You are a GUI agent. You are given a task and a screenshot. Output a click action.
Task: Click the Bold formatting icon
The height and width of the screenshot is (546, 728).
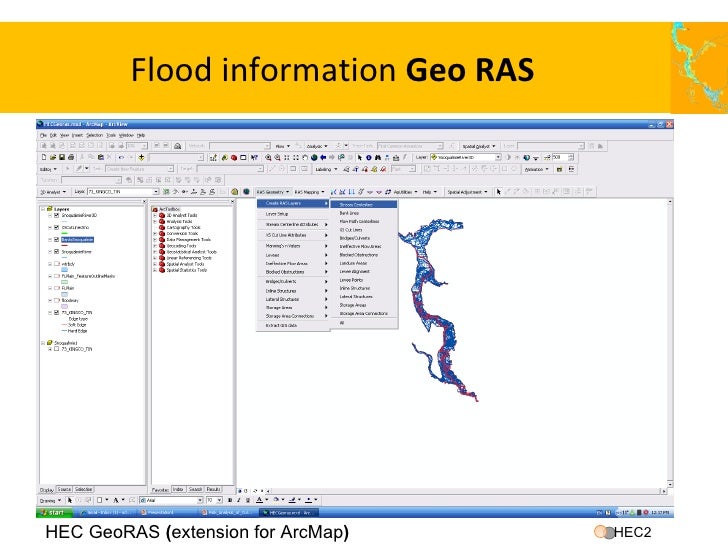pyautogui.click(x=230, y=500)
